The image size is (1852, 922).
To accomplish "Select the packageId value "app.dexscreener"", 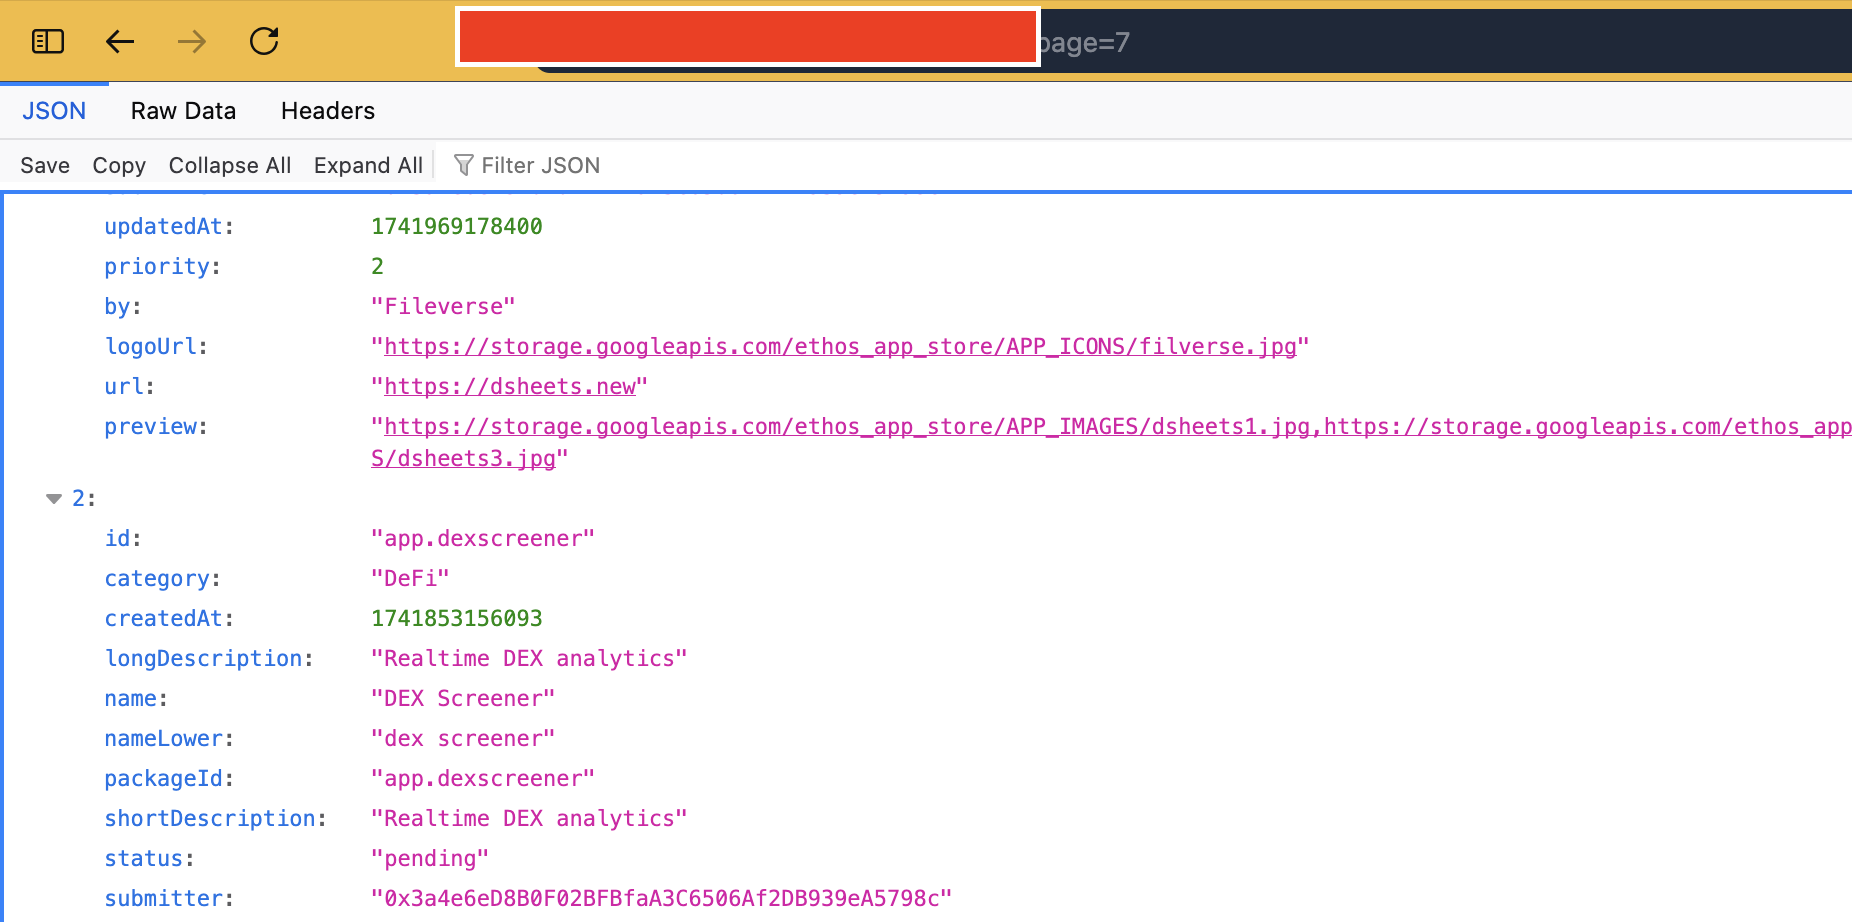I will (x=483, y=778).
